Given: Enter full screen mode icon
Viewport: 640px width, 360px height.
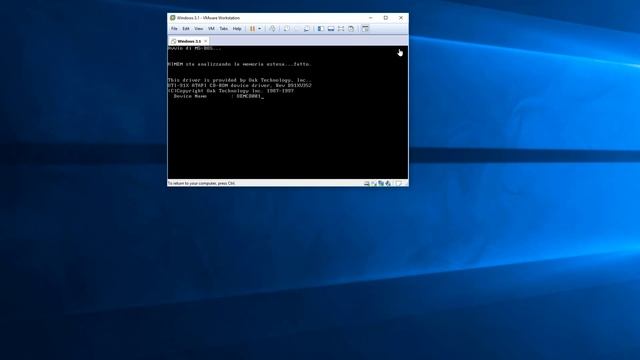Looking at the screenshot, I should coord(341,29).
